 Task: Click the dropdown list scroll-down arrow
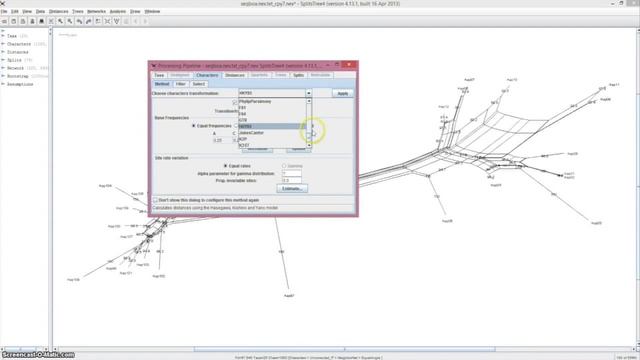point(309,145)
